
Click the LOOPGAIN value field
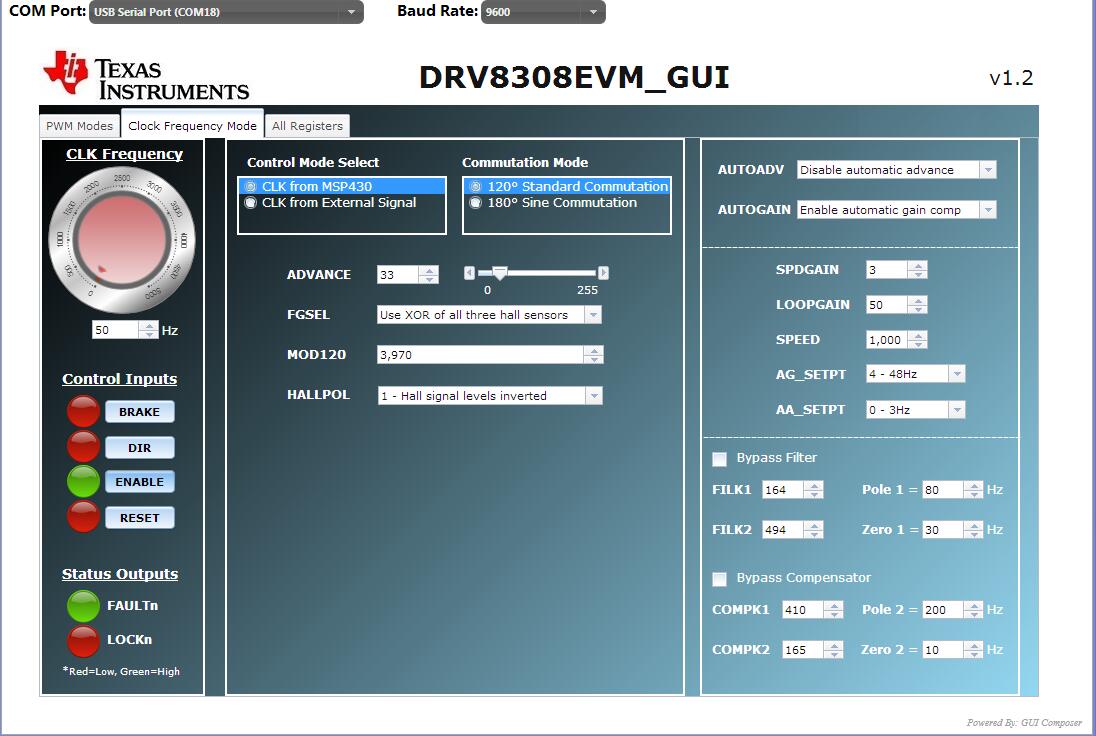point(886,305)
